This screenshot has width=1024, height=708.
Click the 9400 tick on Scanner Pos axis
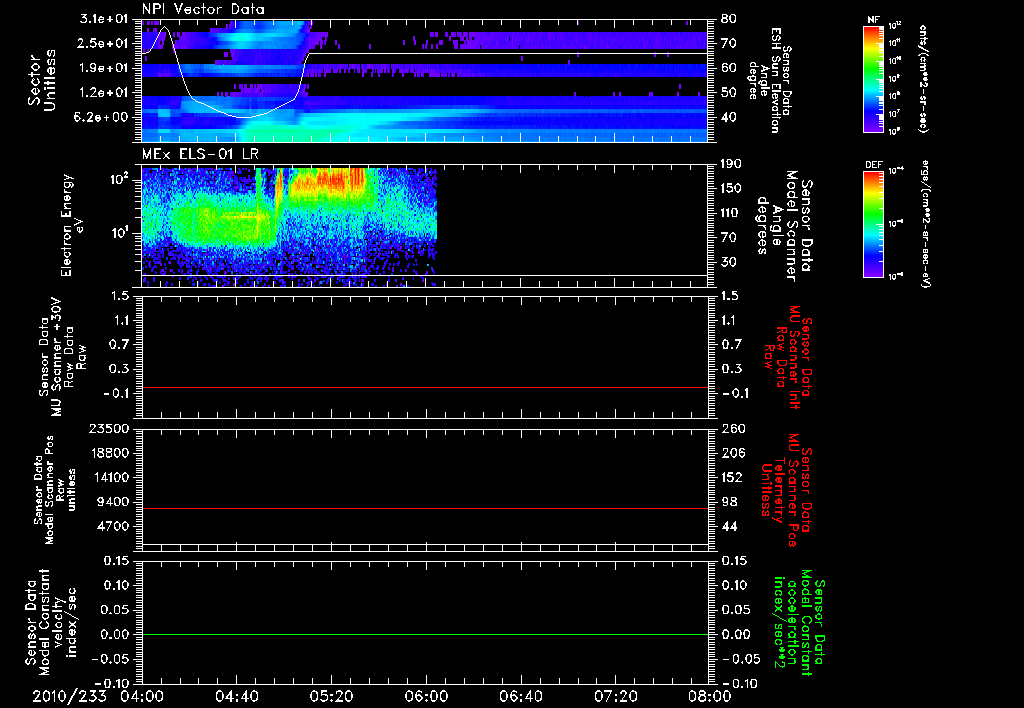(x=113, y=502)
